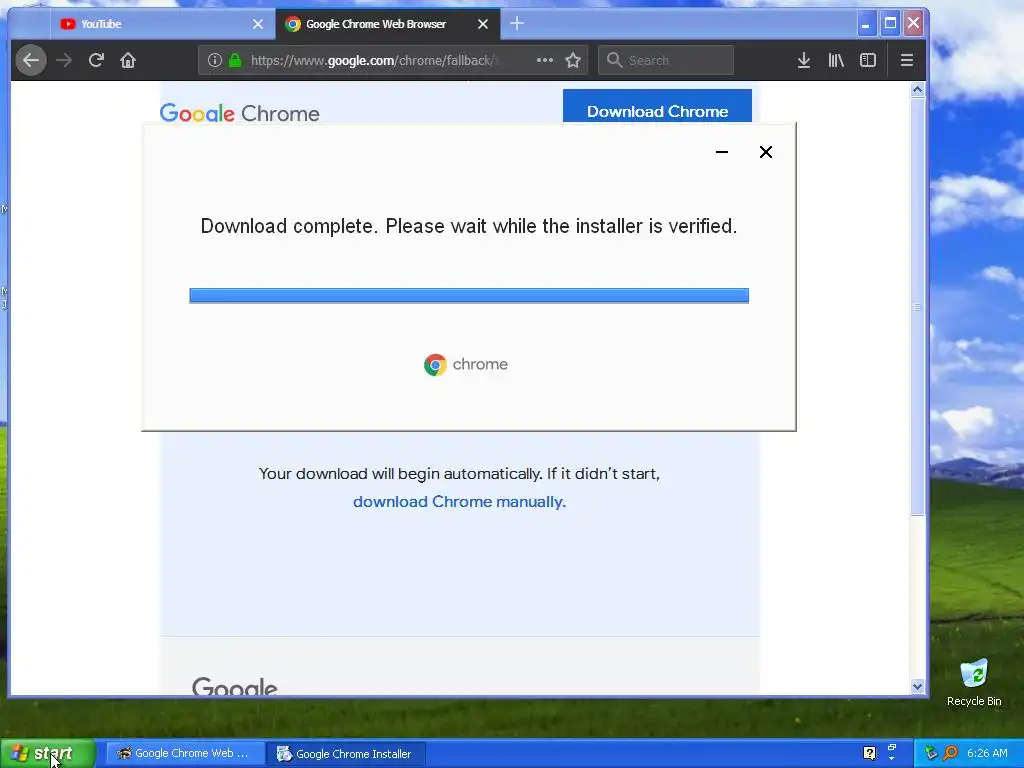This screenshot has height=768, width=1024.
Task: Click the installer progress bar
Action: click(x=469, y=295)
